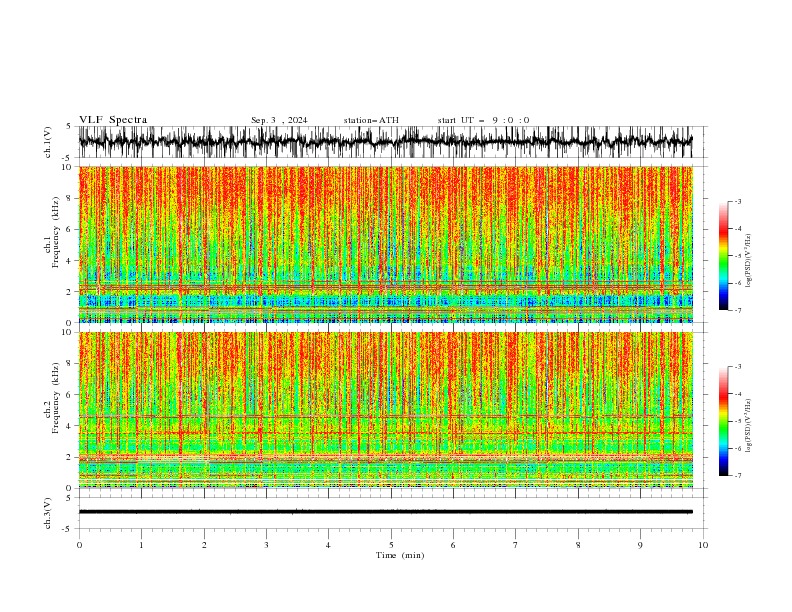The width and height of the screenshot is (792, 612).
Task: Click the -3 label on ch.2 color bar
Action: point(737,367)
